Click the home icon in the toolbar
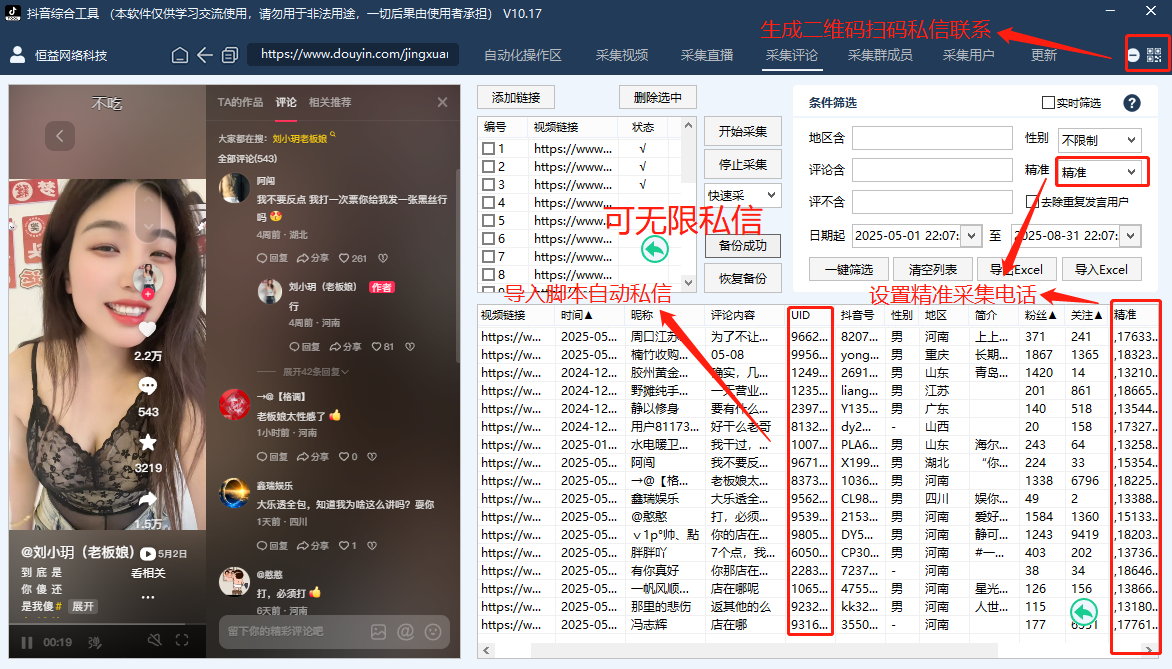 pos(180,55)
